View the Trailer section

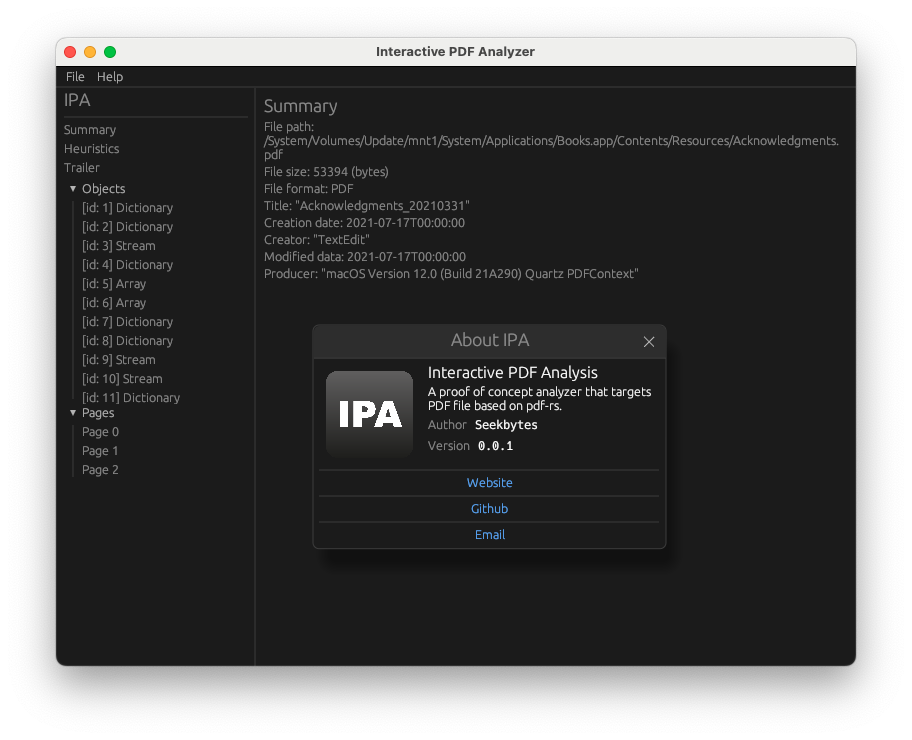pyautogui.click(x=81, y=167)
